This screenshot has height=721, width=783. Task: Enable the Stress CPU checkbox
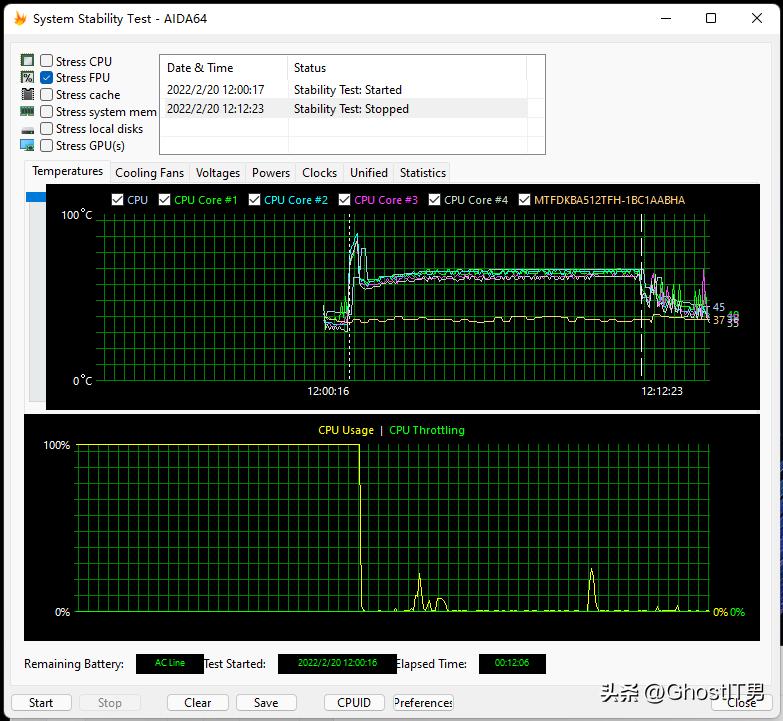pyautogui.click(x=47, y=61)
